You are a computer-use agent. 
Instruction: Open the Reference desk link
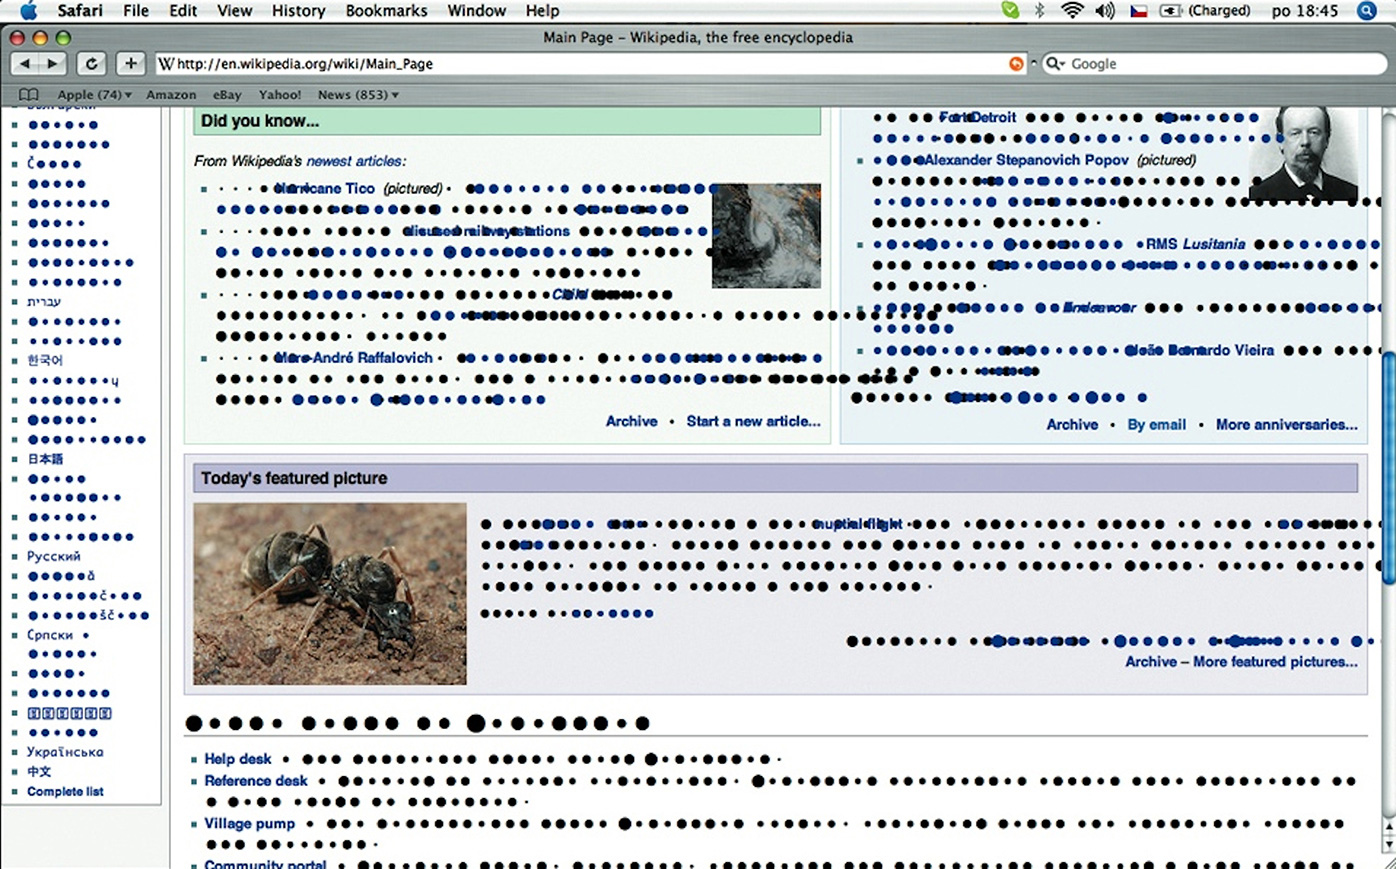coord(256,781)
